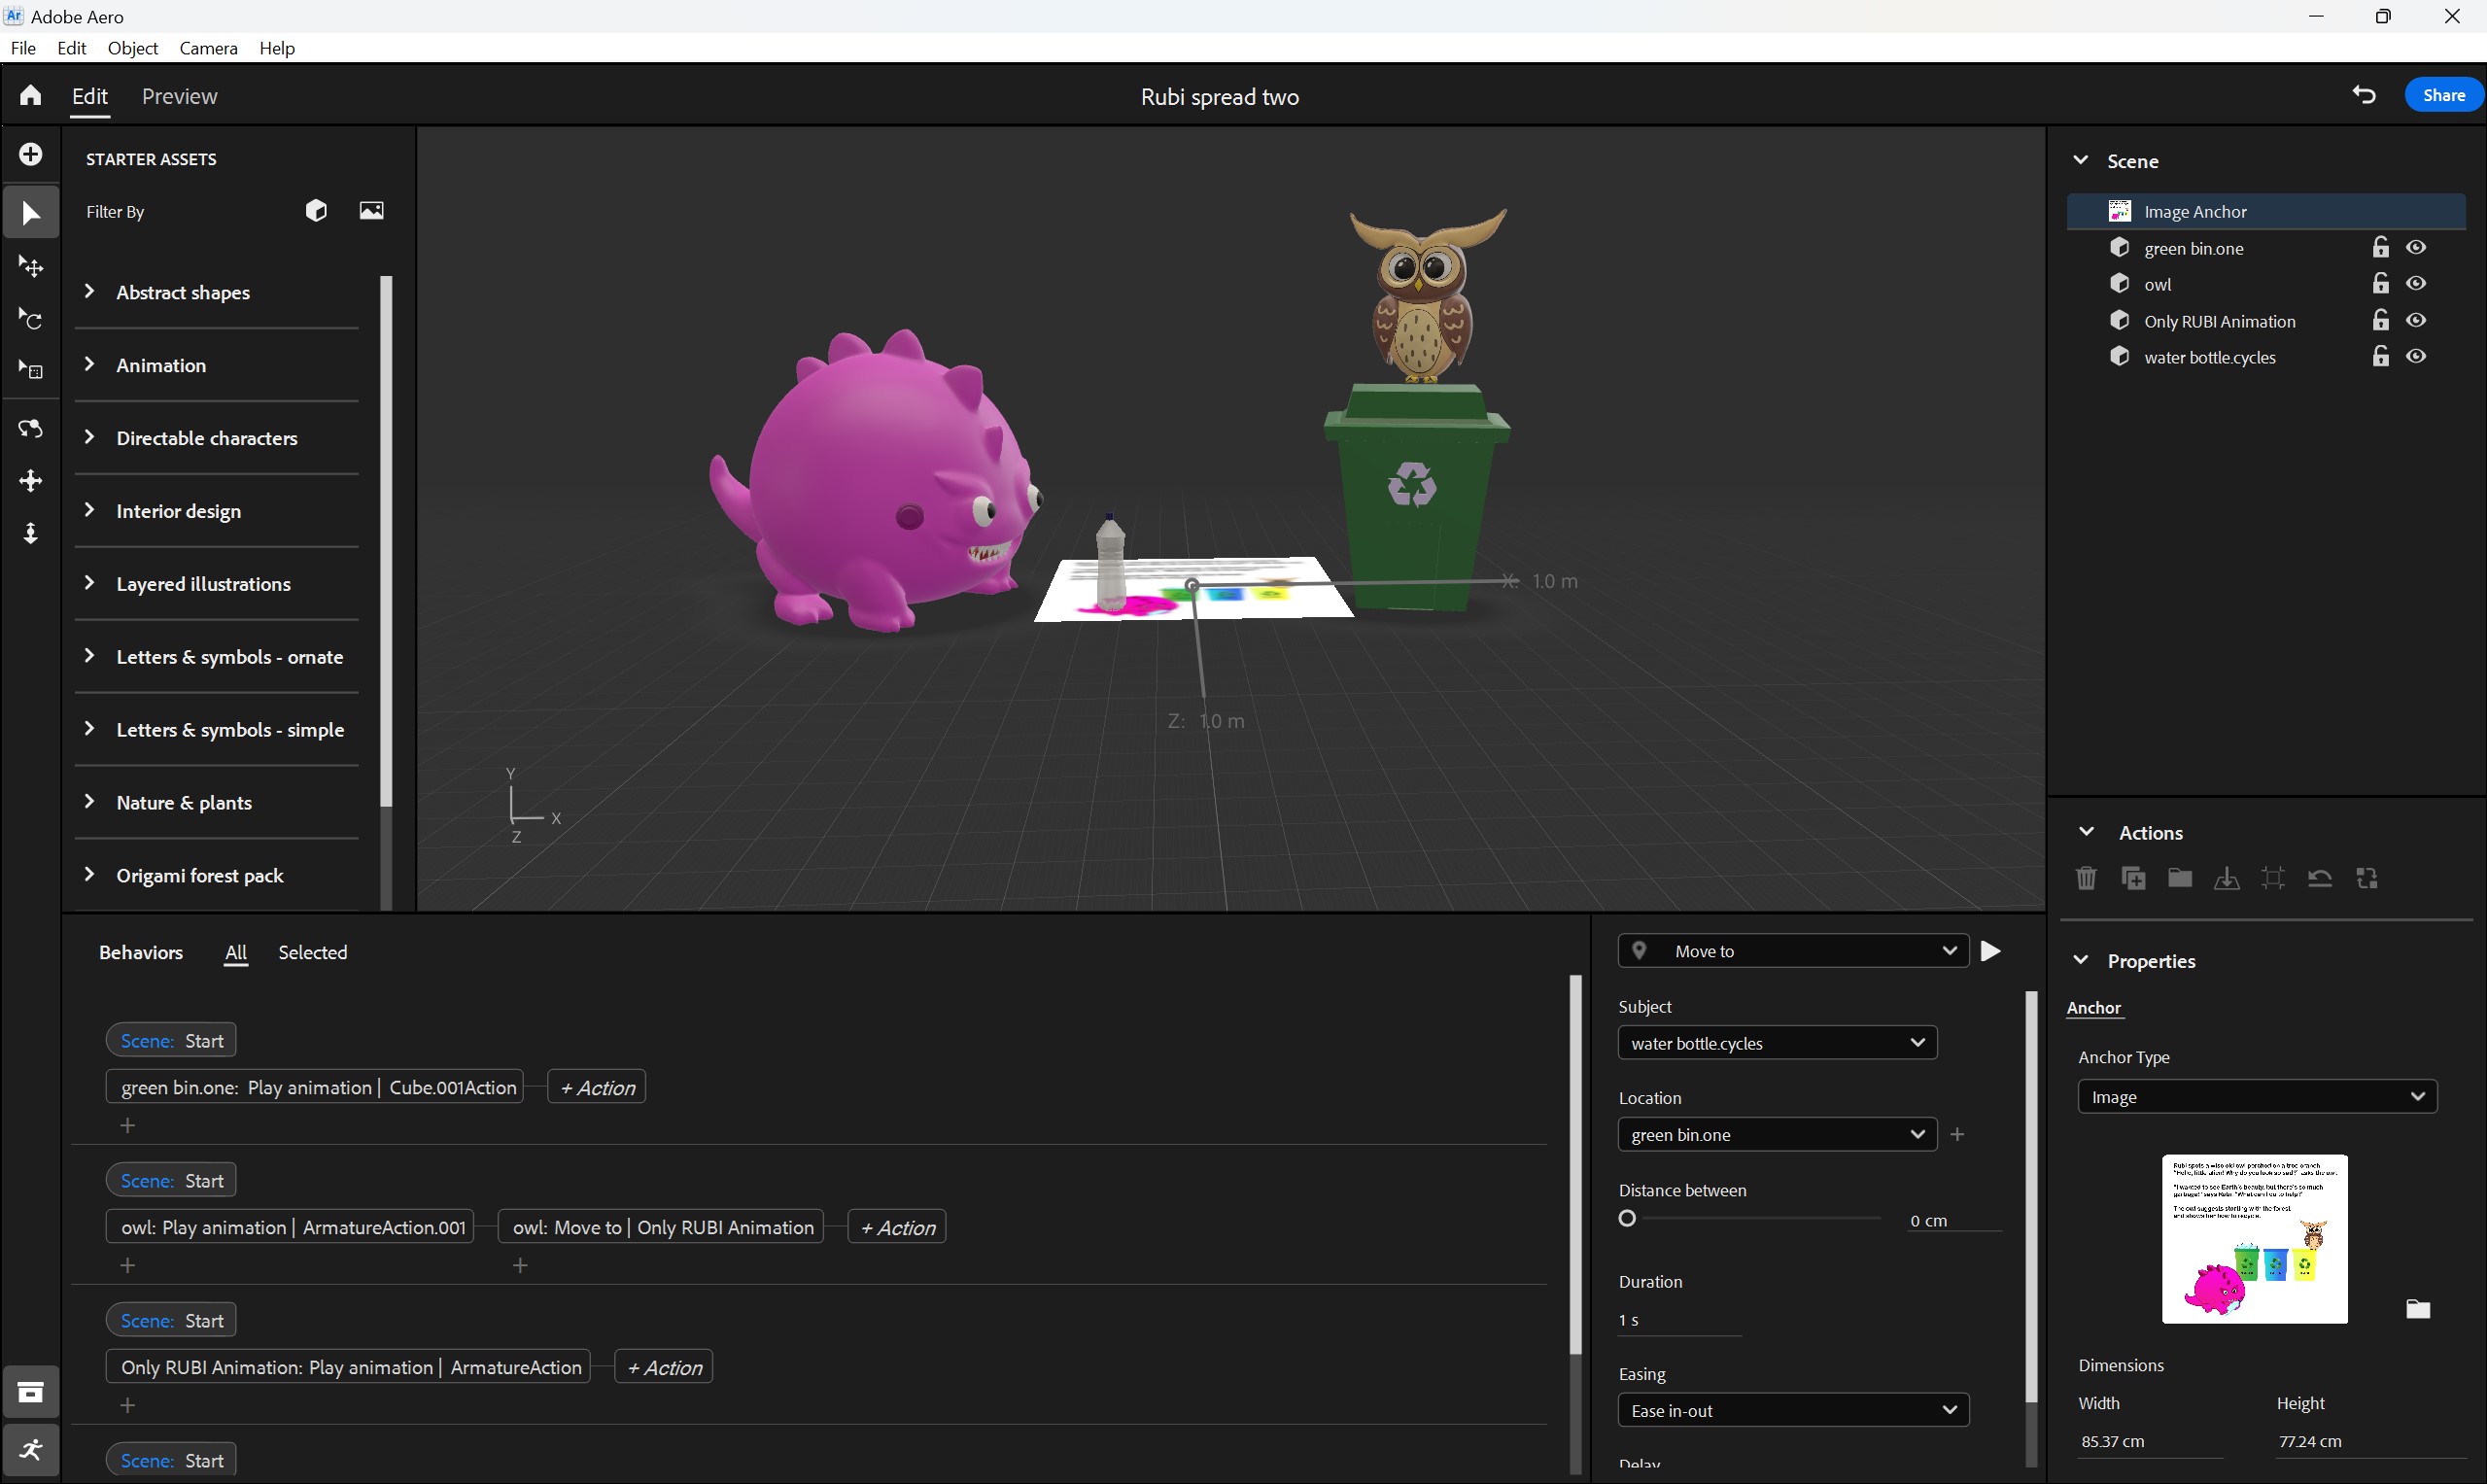Click the Add Object icon in sidebar
Image resolution: width=2487 pixels, height=1484 pixels.
pyautogui.click(x=30, y=155)
